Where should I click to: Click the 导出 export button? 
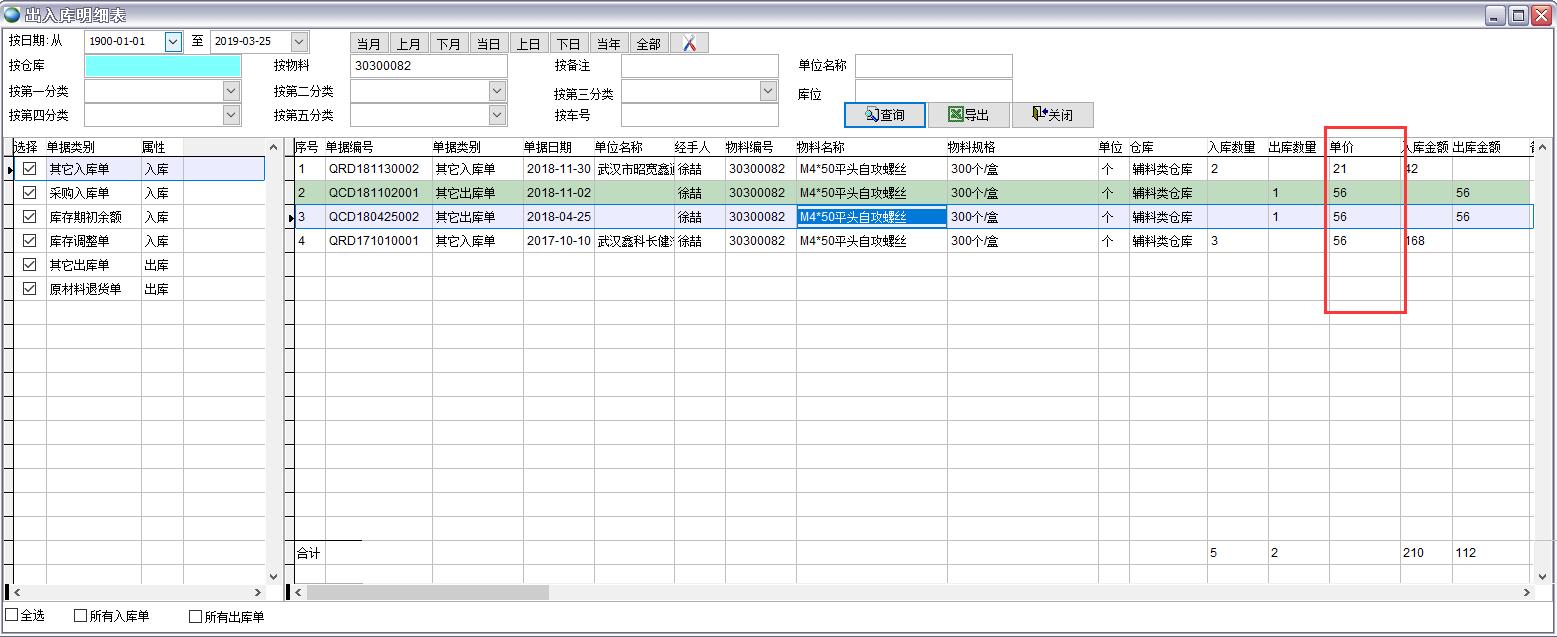968,115
